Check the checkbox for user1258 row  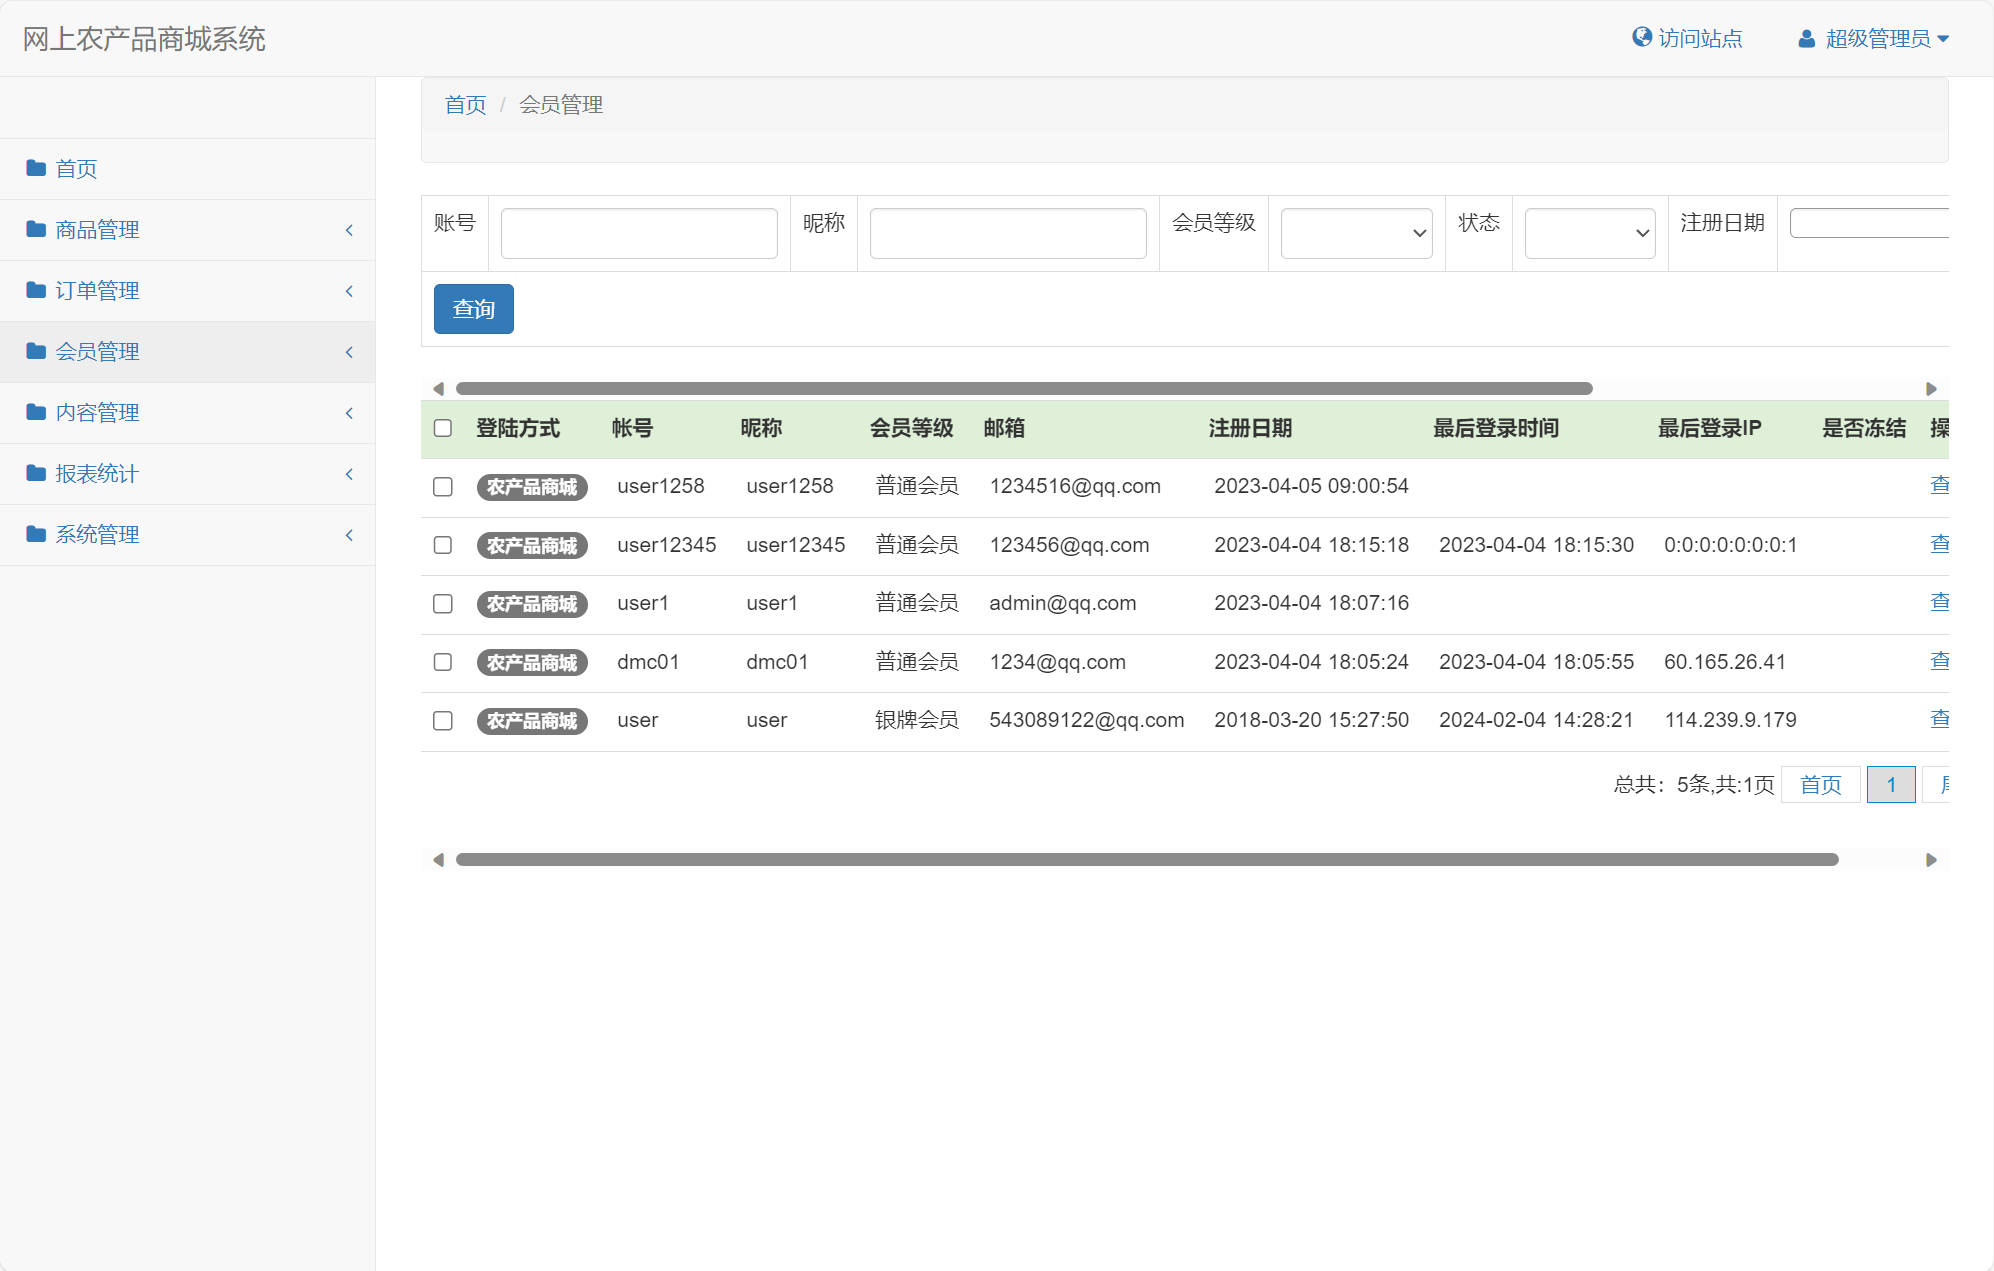(443, 486)
